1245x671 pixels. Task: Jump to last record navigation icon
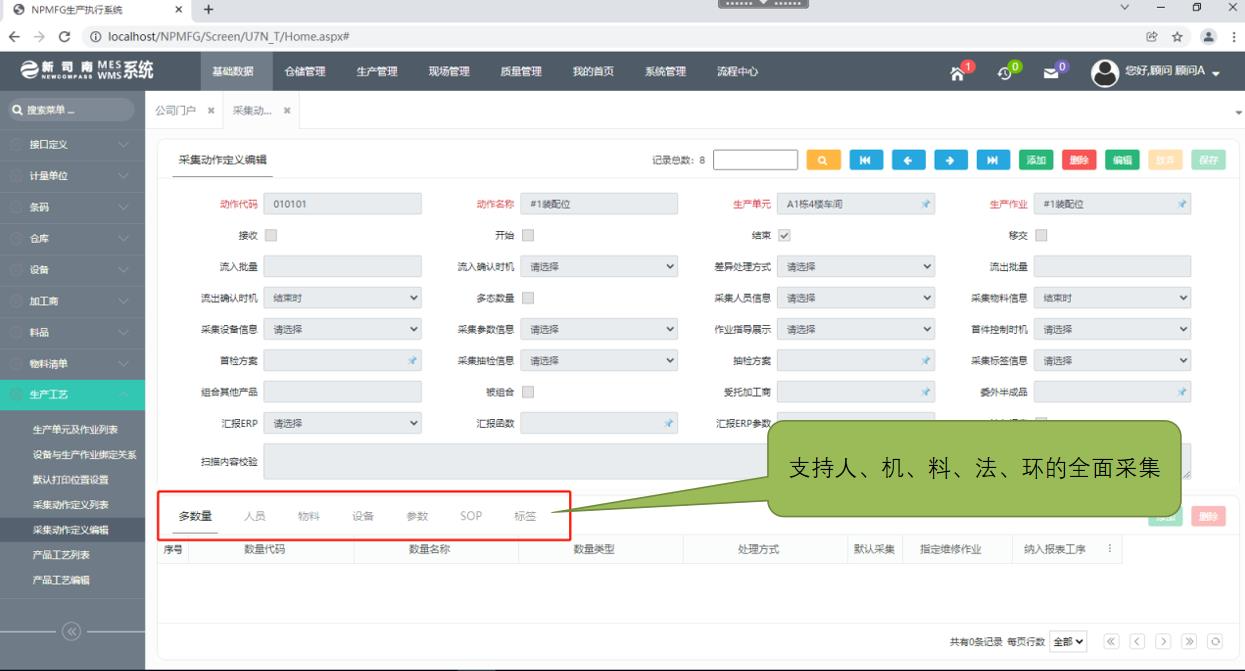(993, 160)
